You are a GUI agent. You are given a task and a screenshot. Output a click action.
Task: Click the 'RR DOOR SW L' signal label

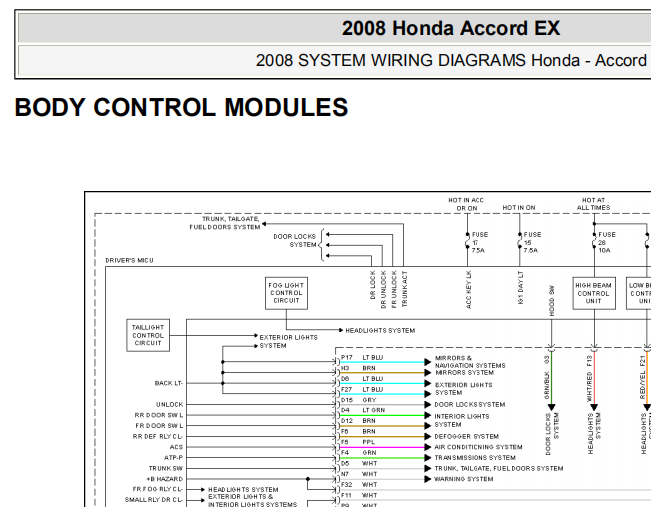pyautogui.click(x=159, y=415)
